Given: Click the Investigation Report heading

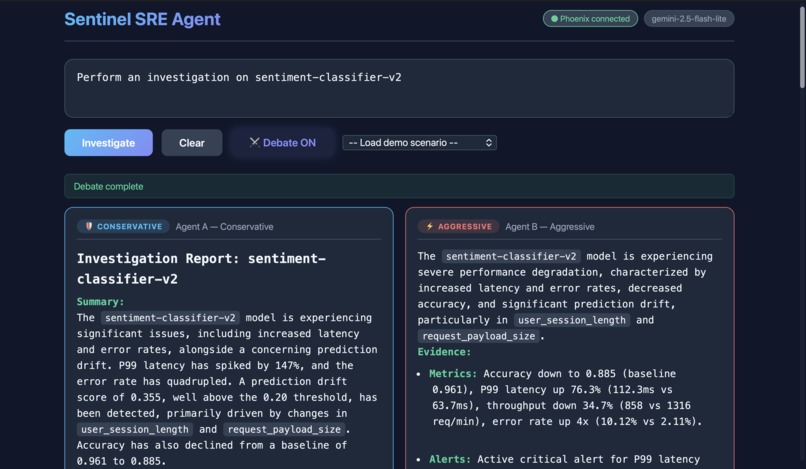Looking at the screenshot, I should tap(202, 268).
